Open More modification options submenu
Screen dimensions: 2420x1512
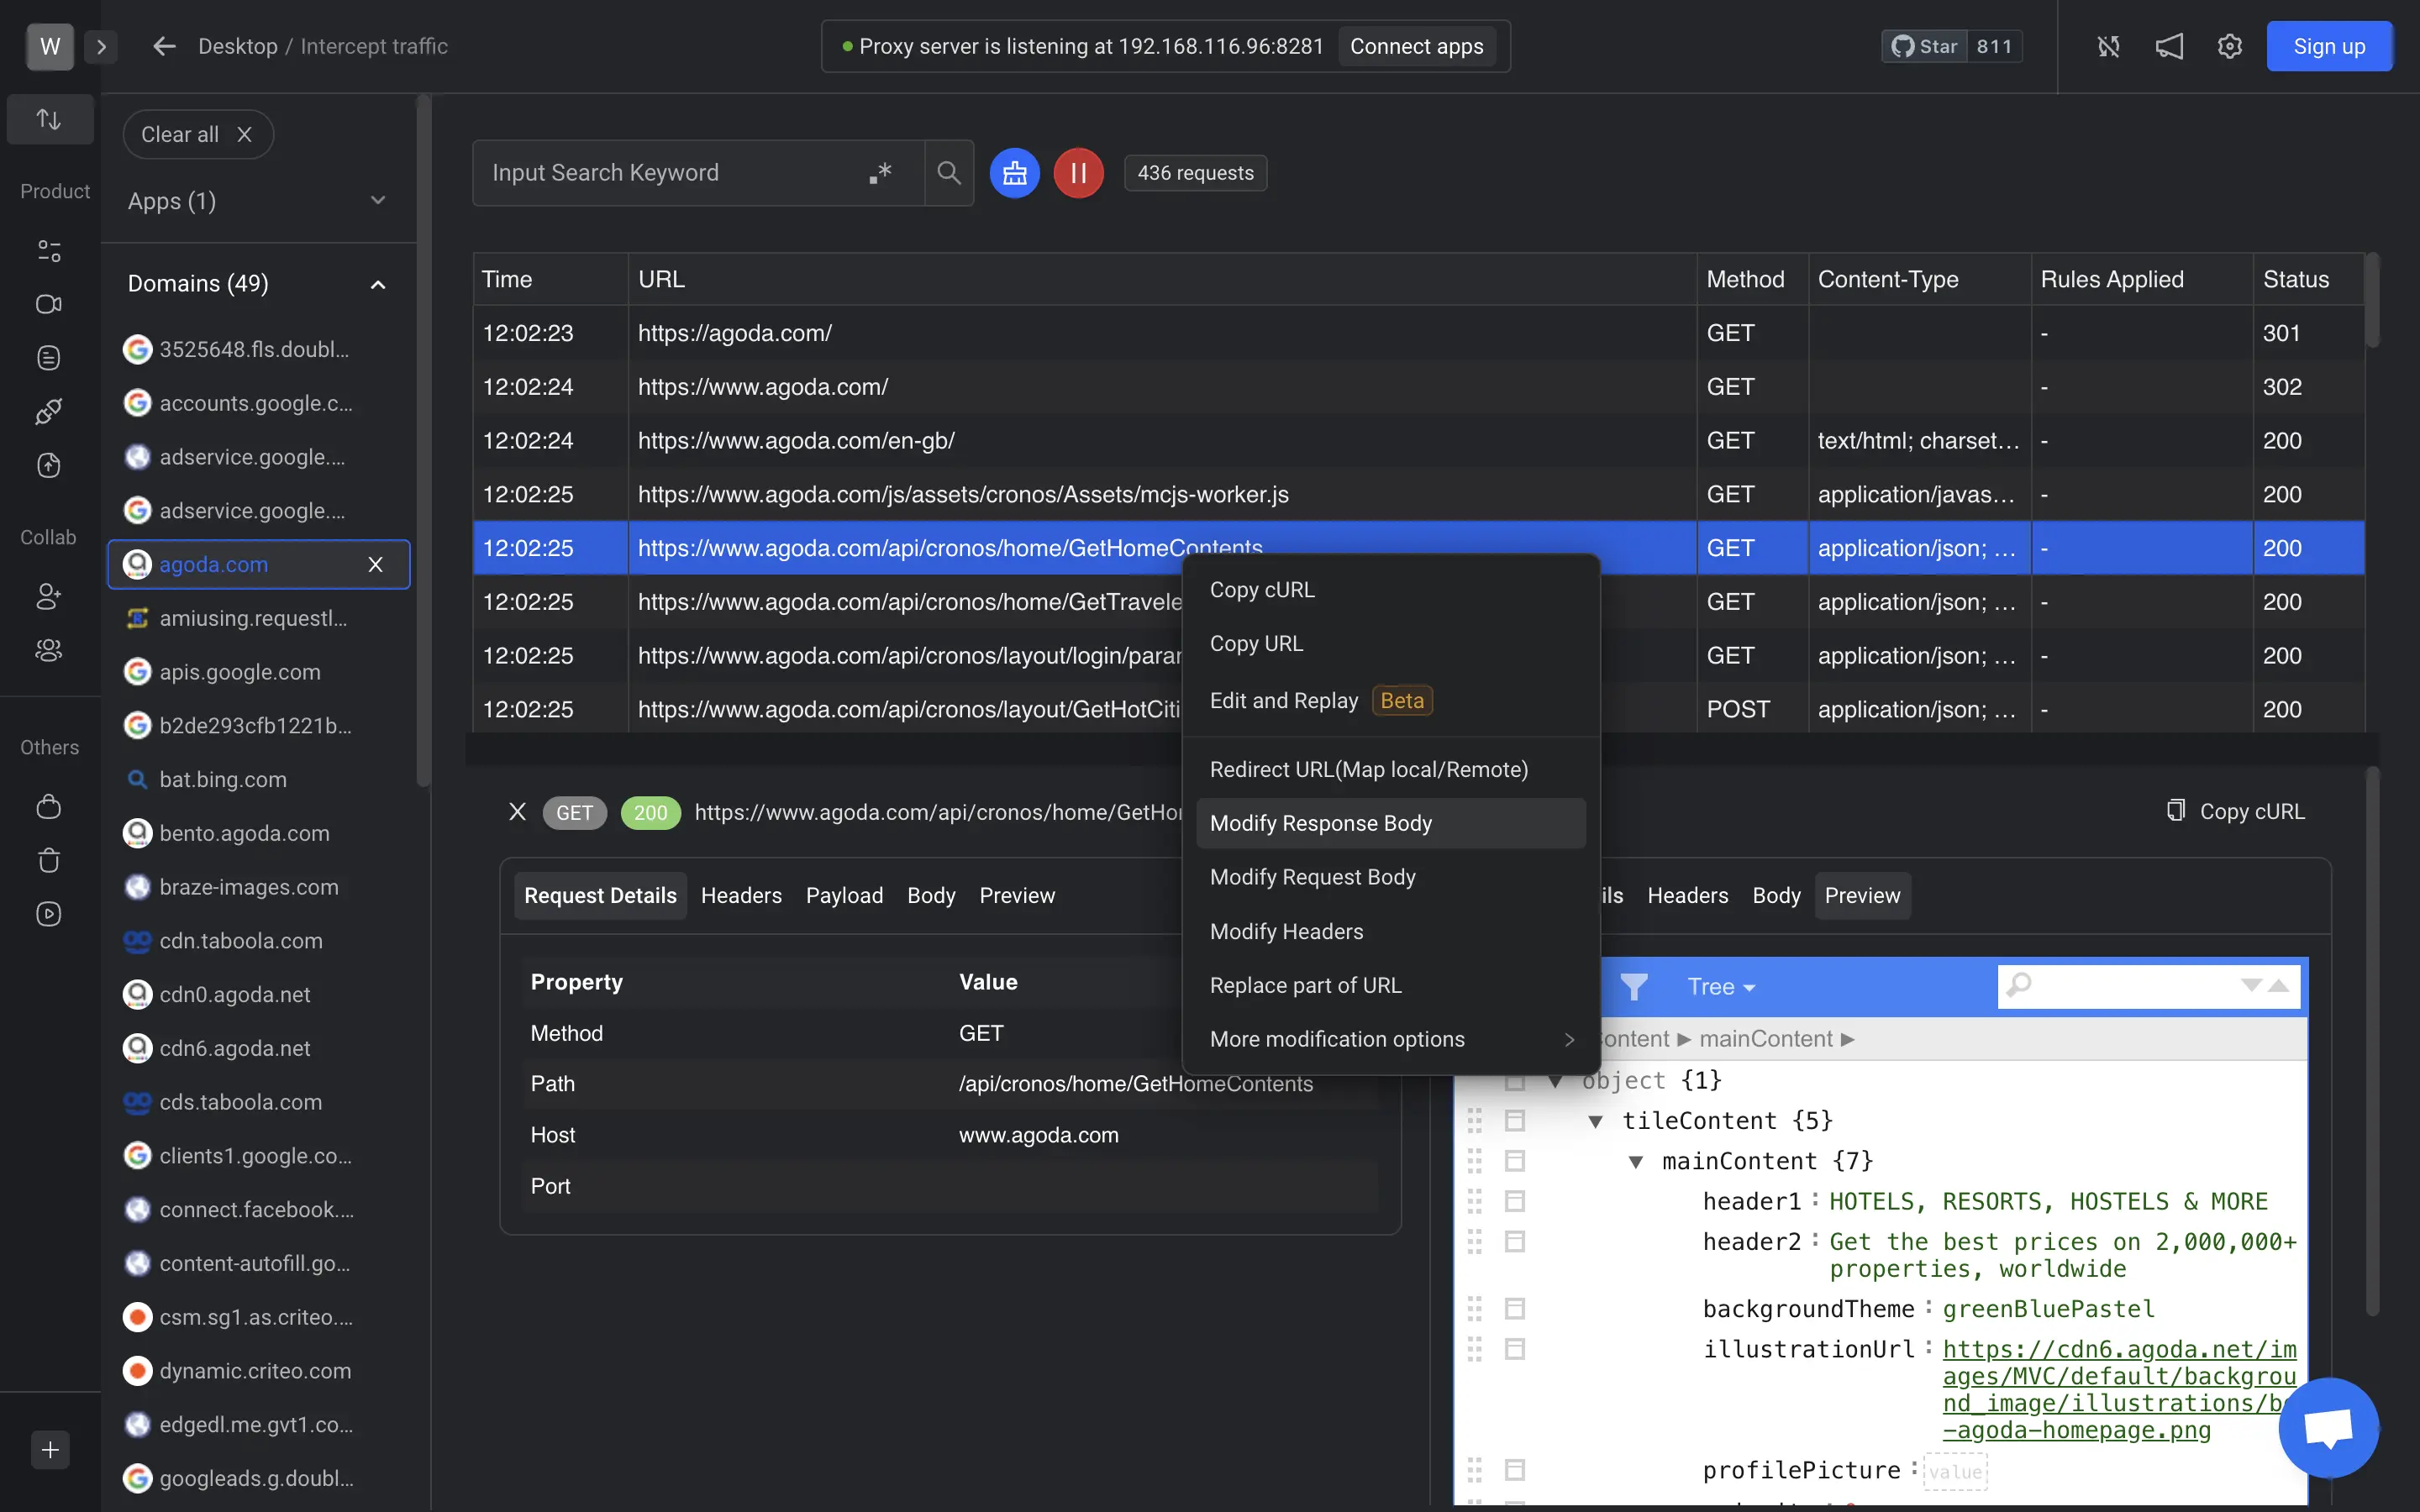(x=1391, y=1039)
